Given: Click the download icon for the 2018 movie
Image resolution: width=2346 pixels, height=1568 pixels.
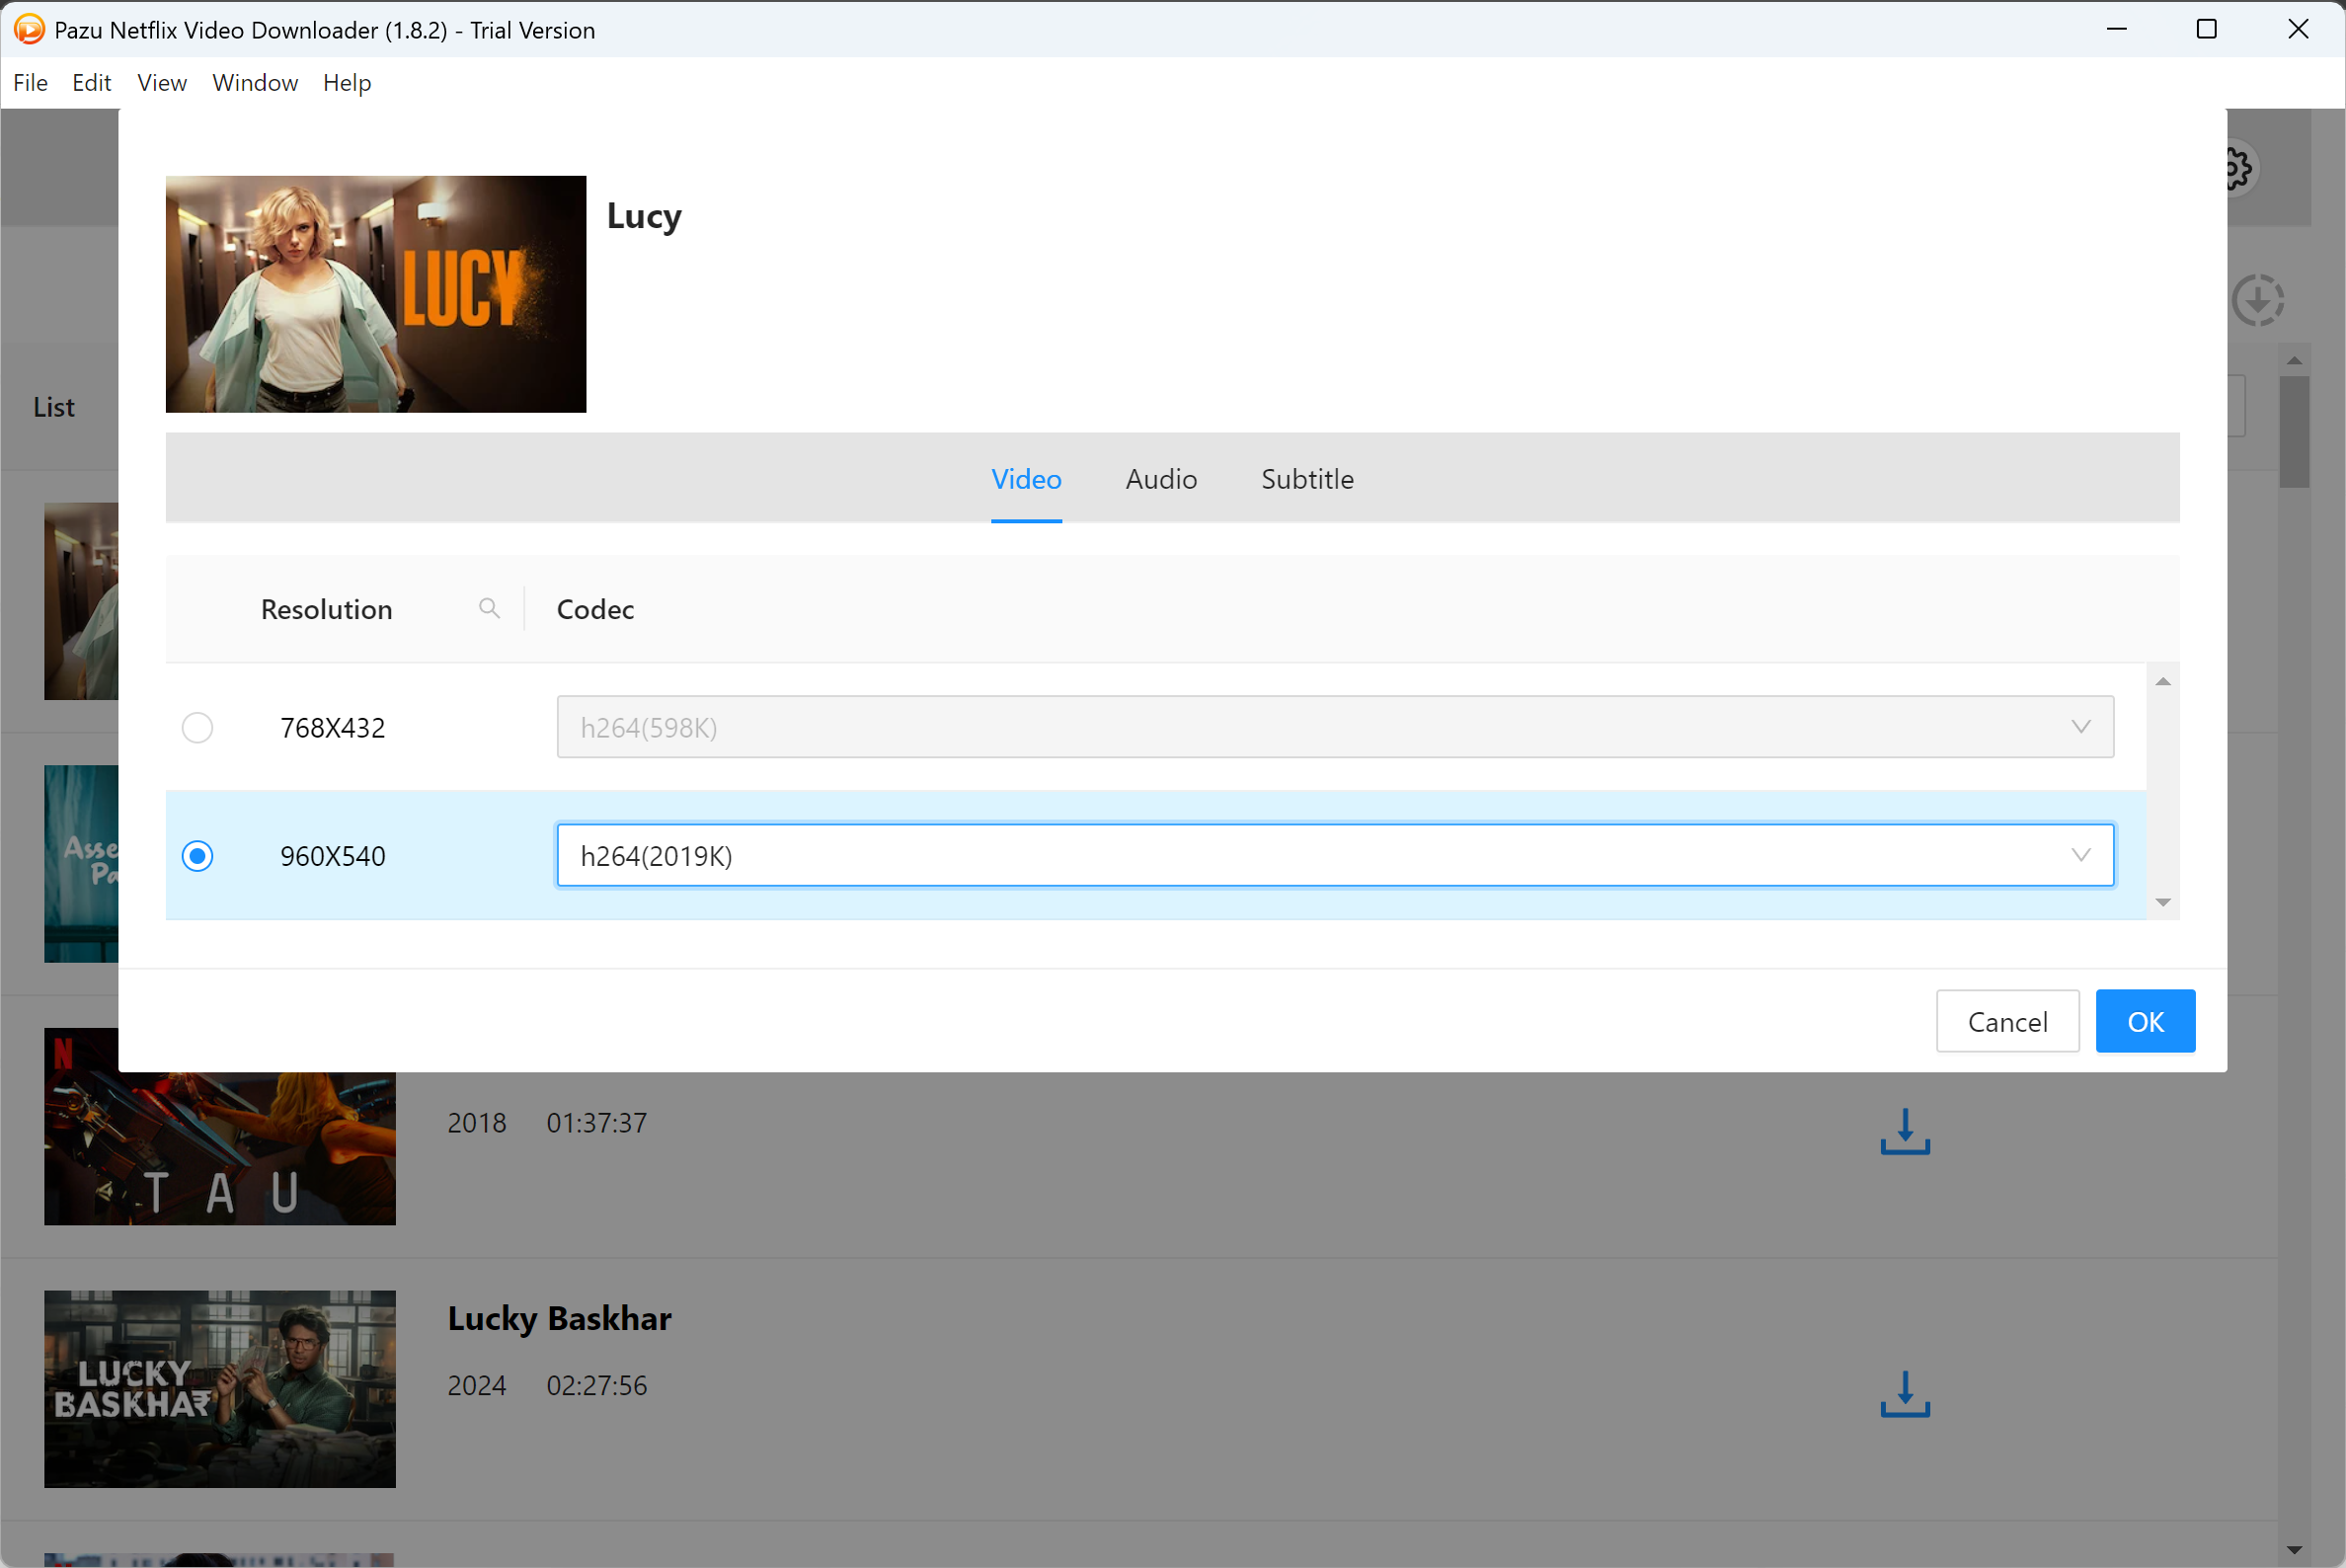Looking at the screenshot, I should tap(1905, 1131).
